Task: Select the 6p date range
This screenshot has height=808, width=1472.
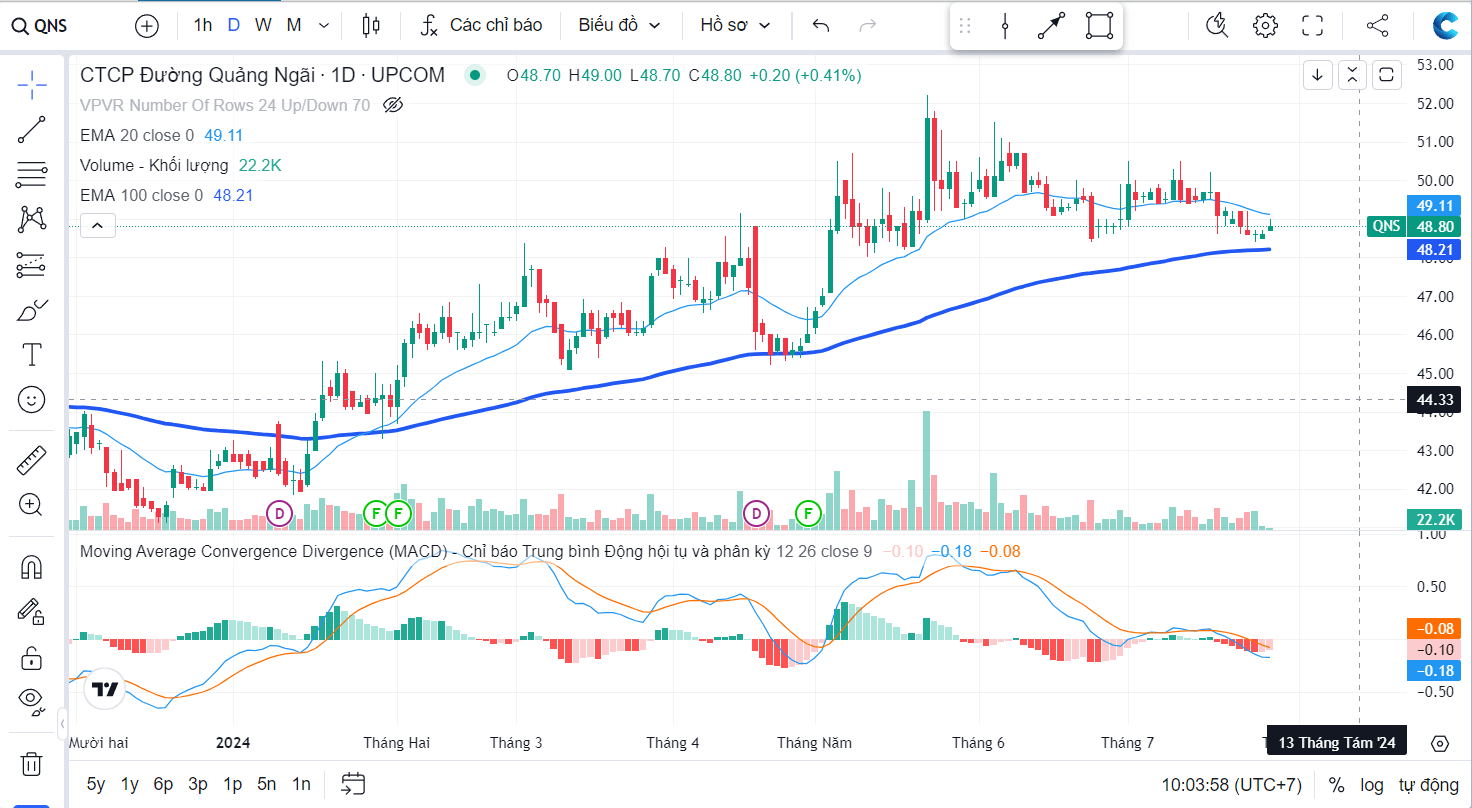Action: pyautogui.click(x=163, y=784)
